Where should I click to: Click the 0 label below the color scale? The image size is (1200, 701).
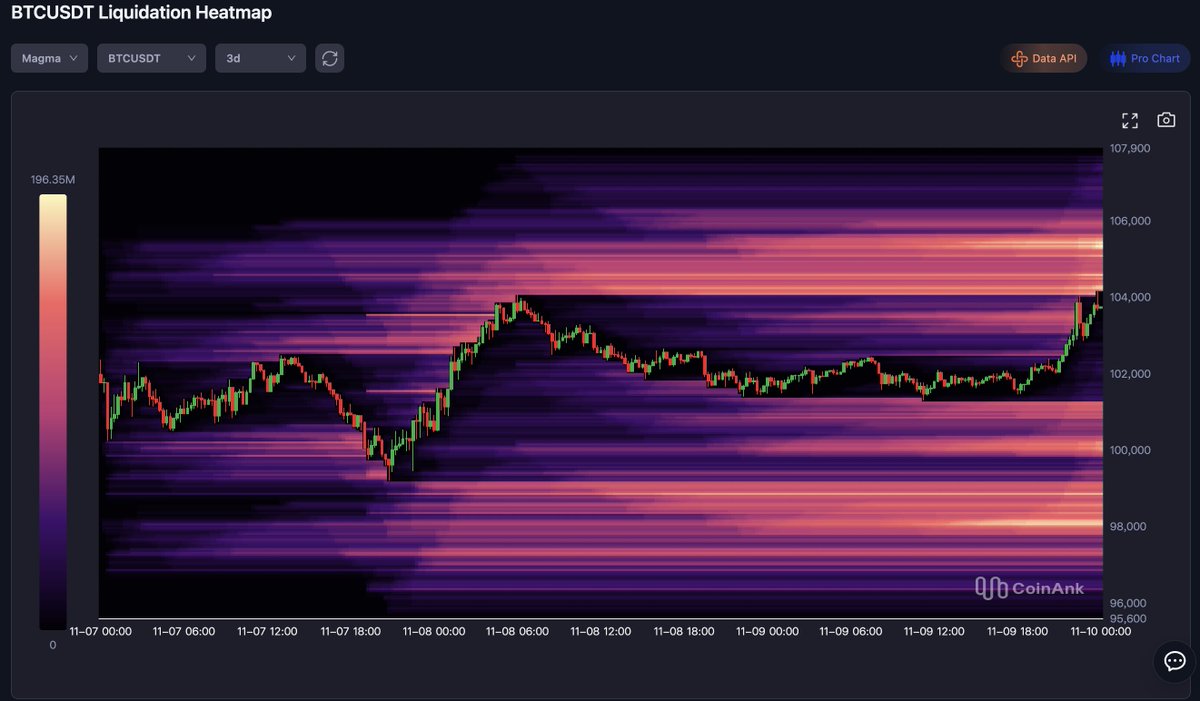tap(52, 645)
